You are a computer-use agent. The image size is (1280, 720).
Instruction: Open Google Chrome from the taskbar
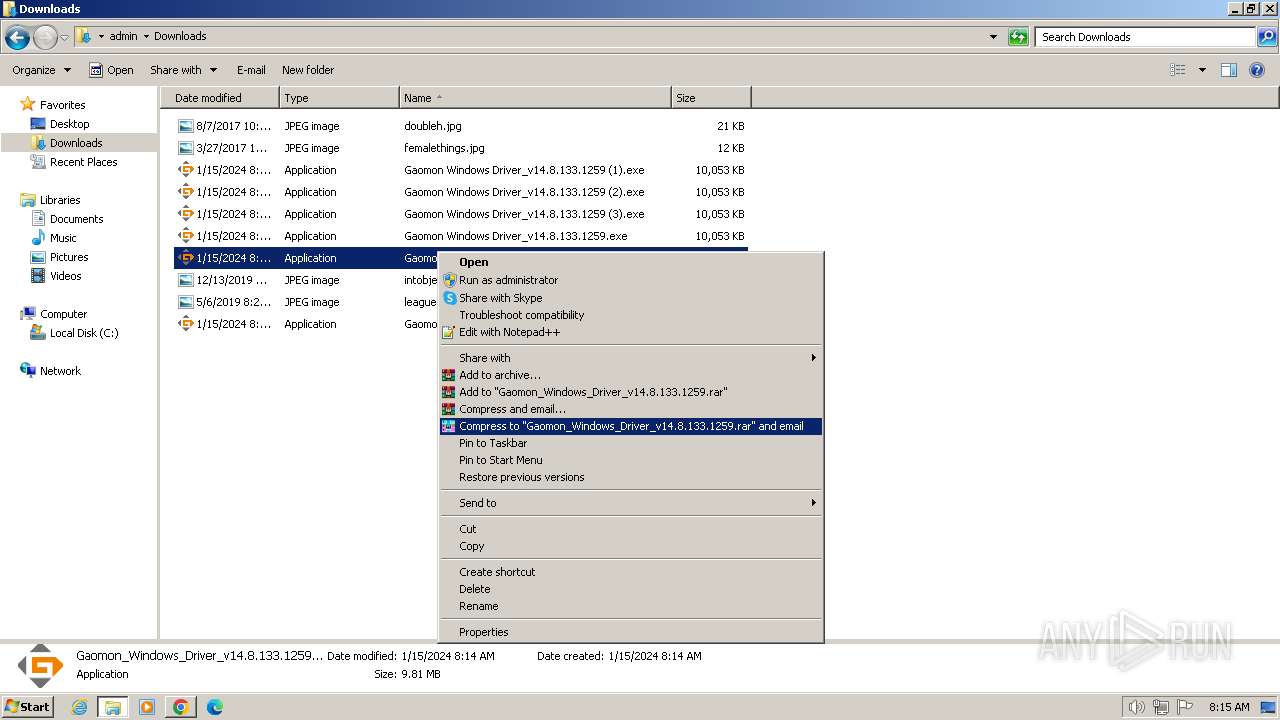tap(181, 707)
